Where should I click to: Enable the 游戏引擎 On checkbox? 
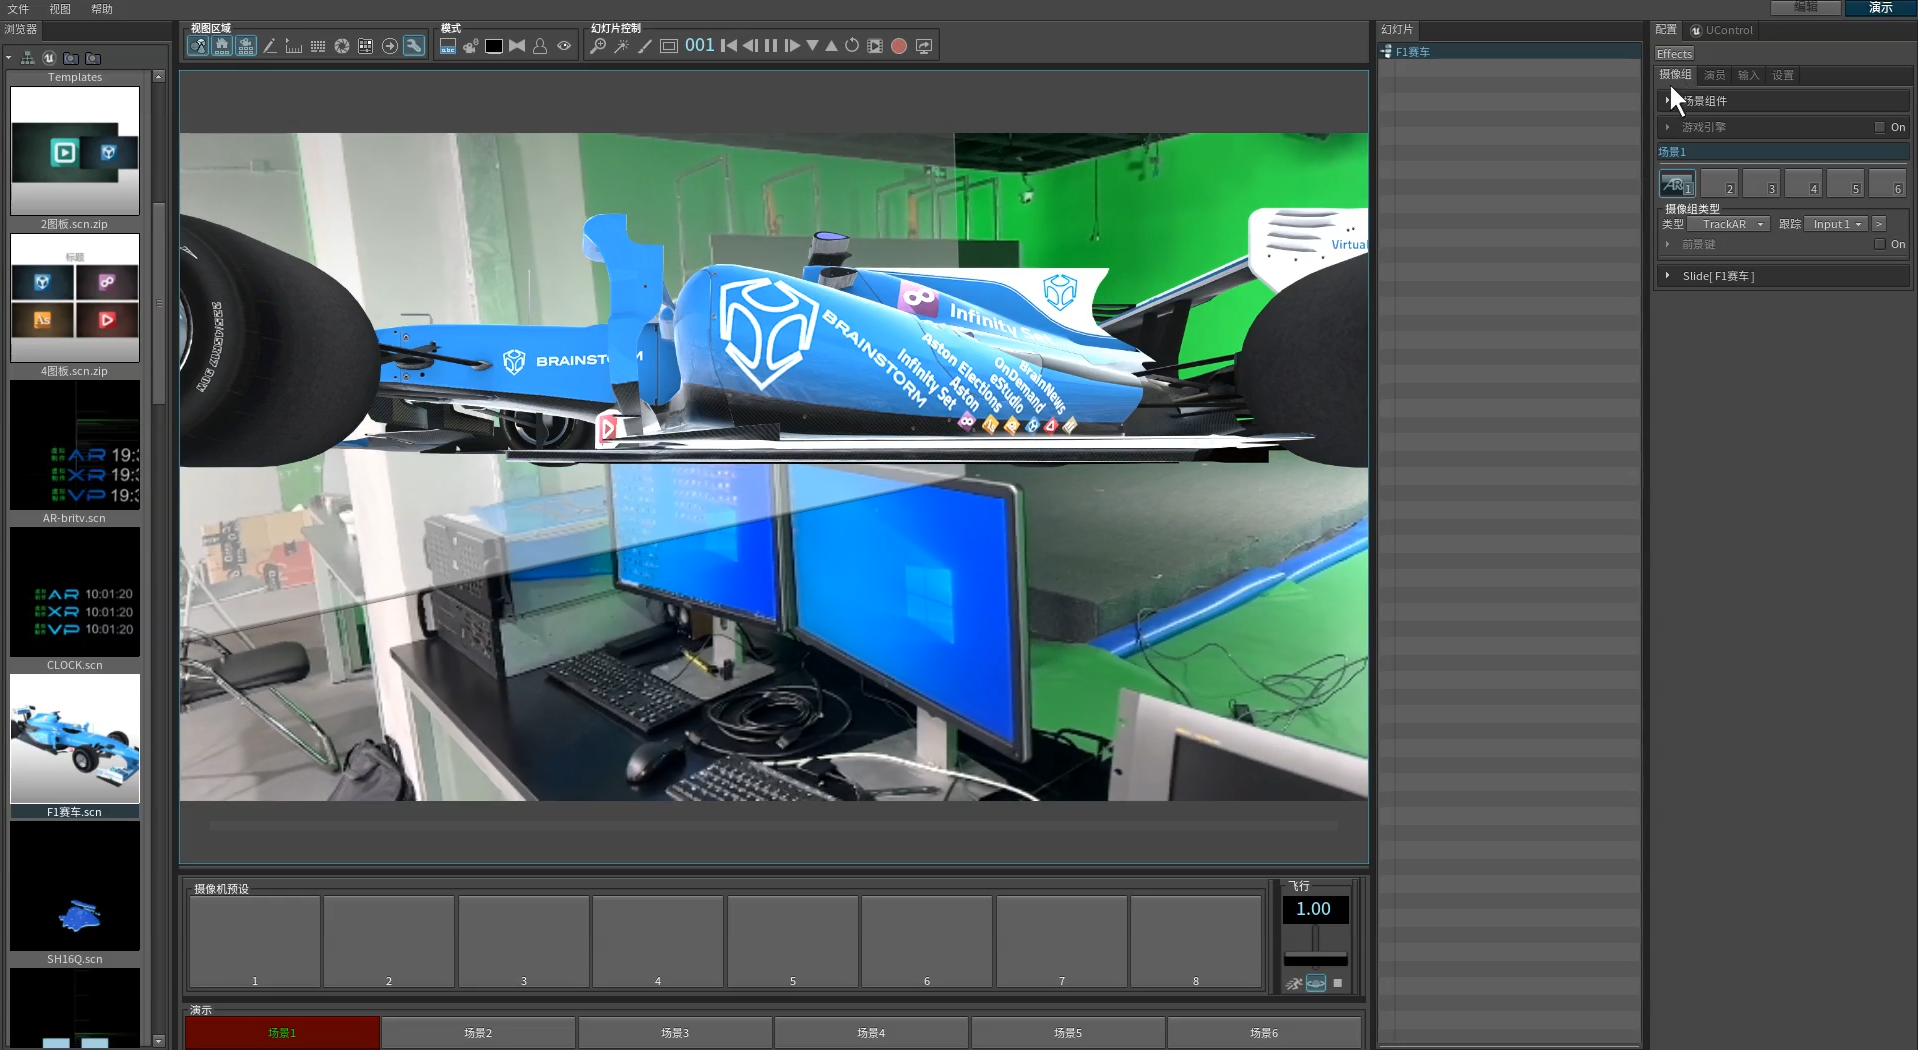click(x=1880, y=127)
